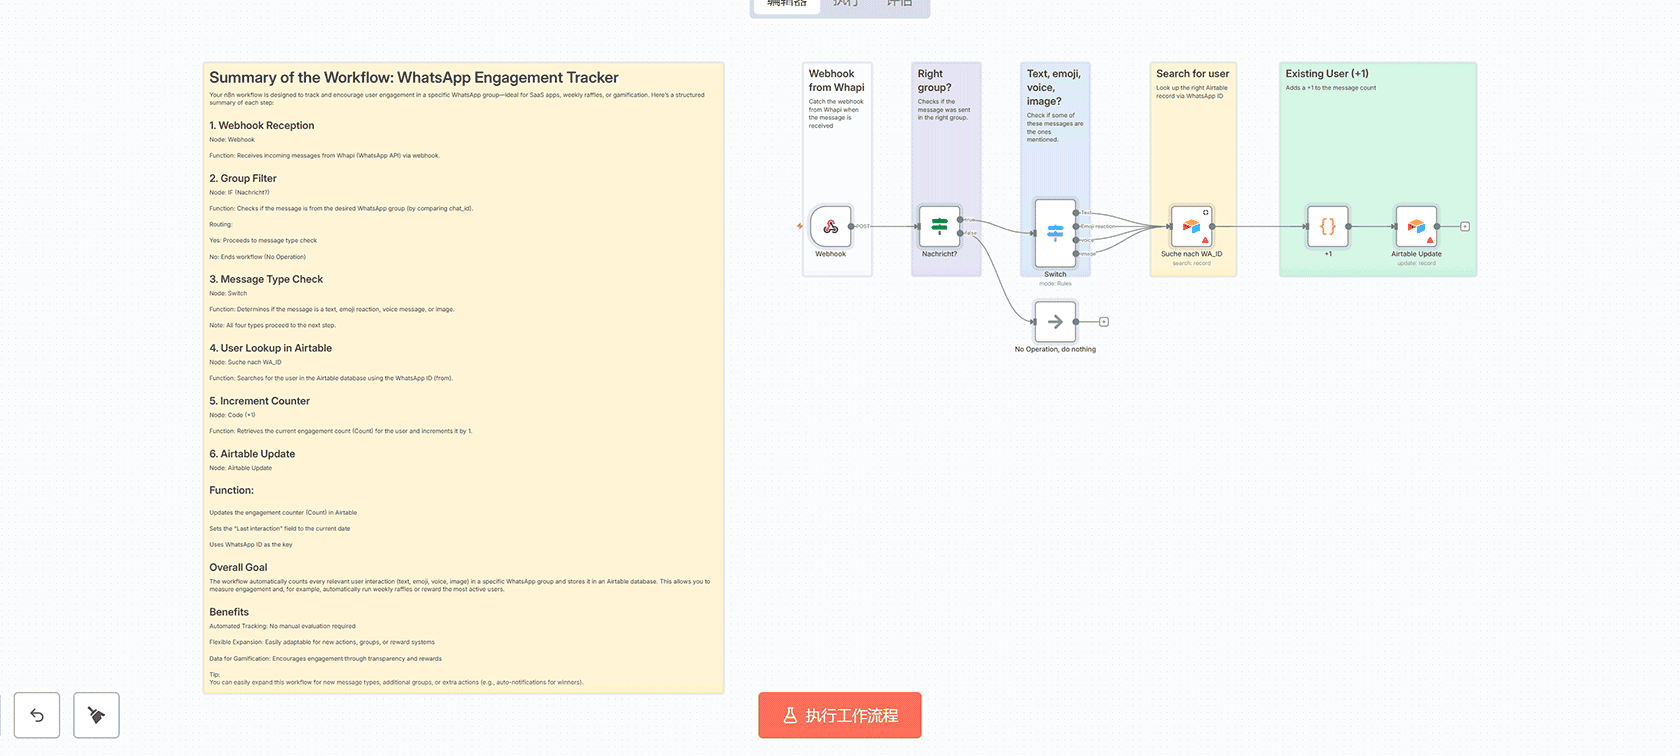The height and width of the screenshot is (756, 1680).
Task: Open the Suche nach WA_ID Airtable node
Action: point(1191,227)
